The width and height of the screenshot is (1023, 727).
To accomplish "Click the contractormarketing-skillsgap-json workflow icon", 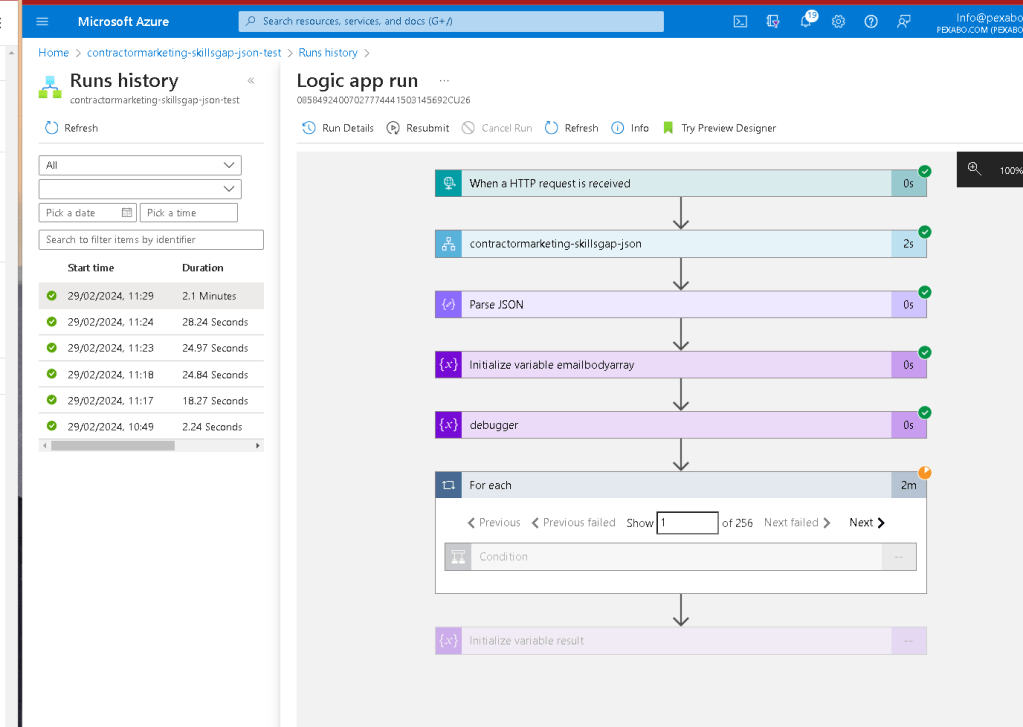I will 449,244.
